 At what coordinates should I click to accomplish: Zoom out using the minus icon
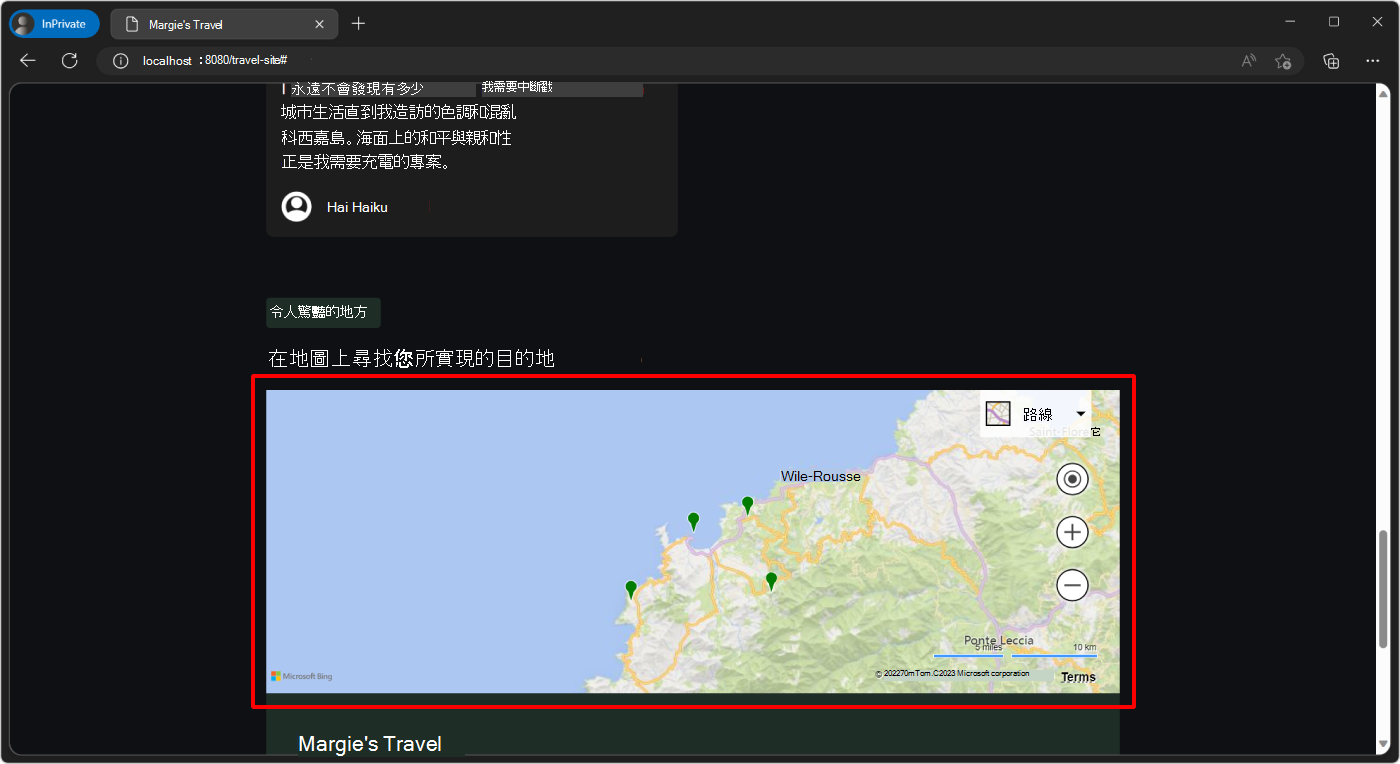(1072, 585)
